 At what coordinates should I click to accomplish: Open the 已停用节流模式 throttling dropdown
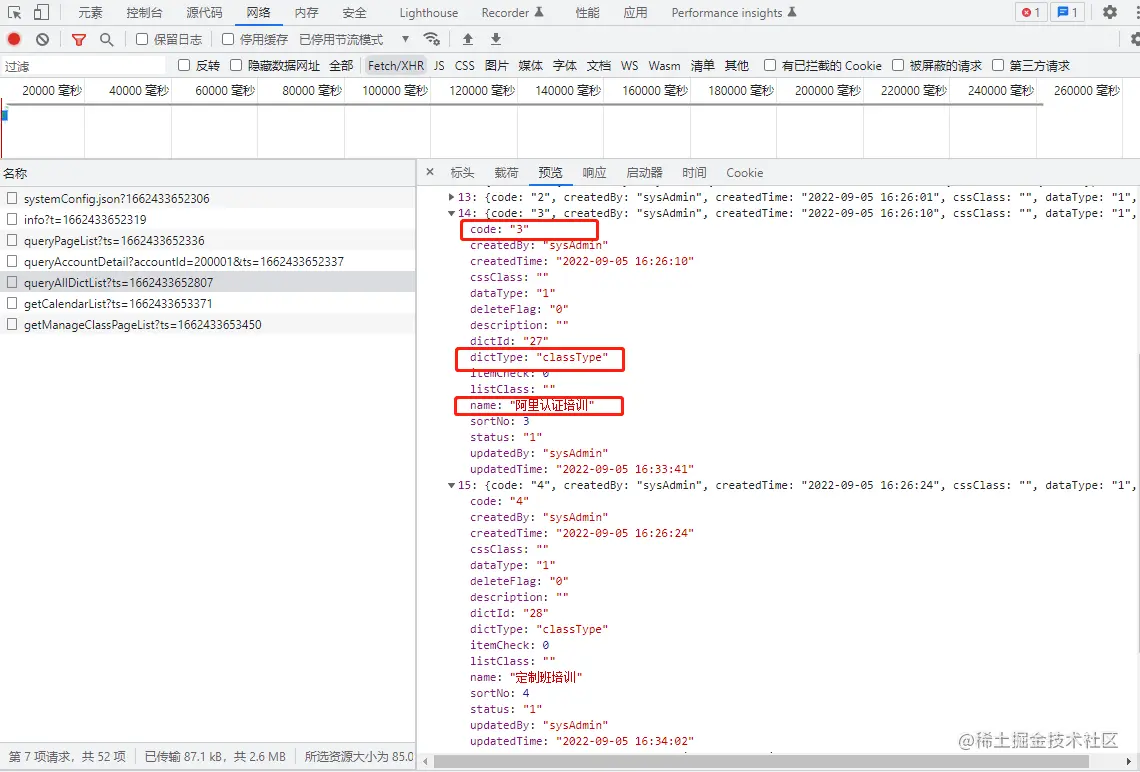coord(354,39)
